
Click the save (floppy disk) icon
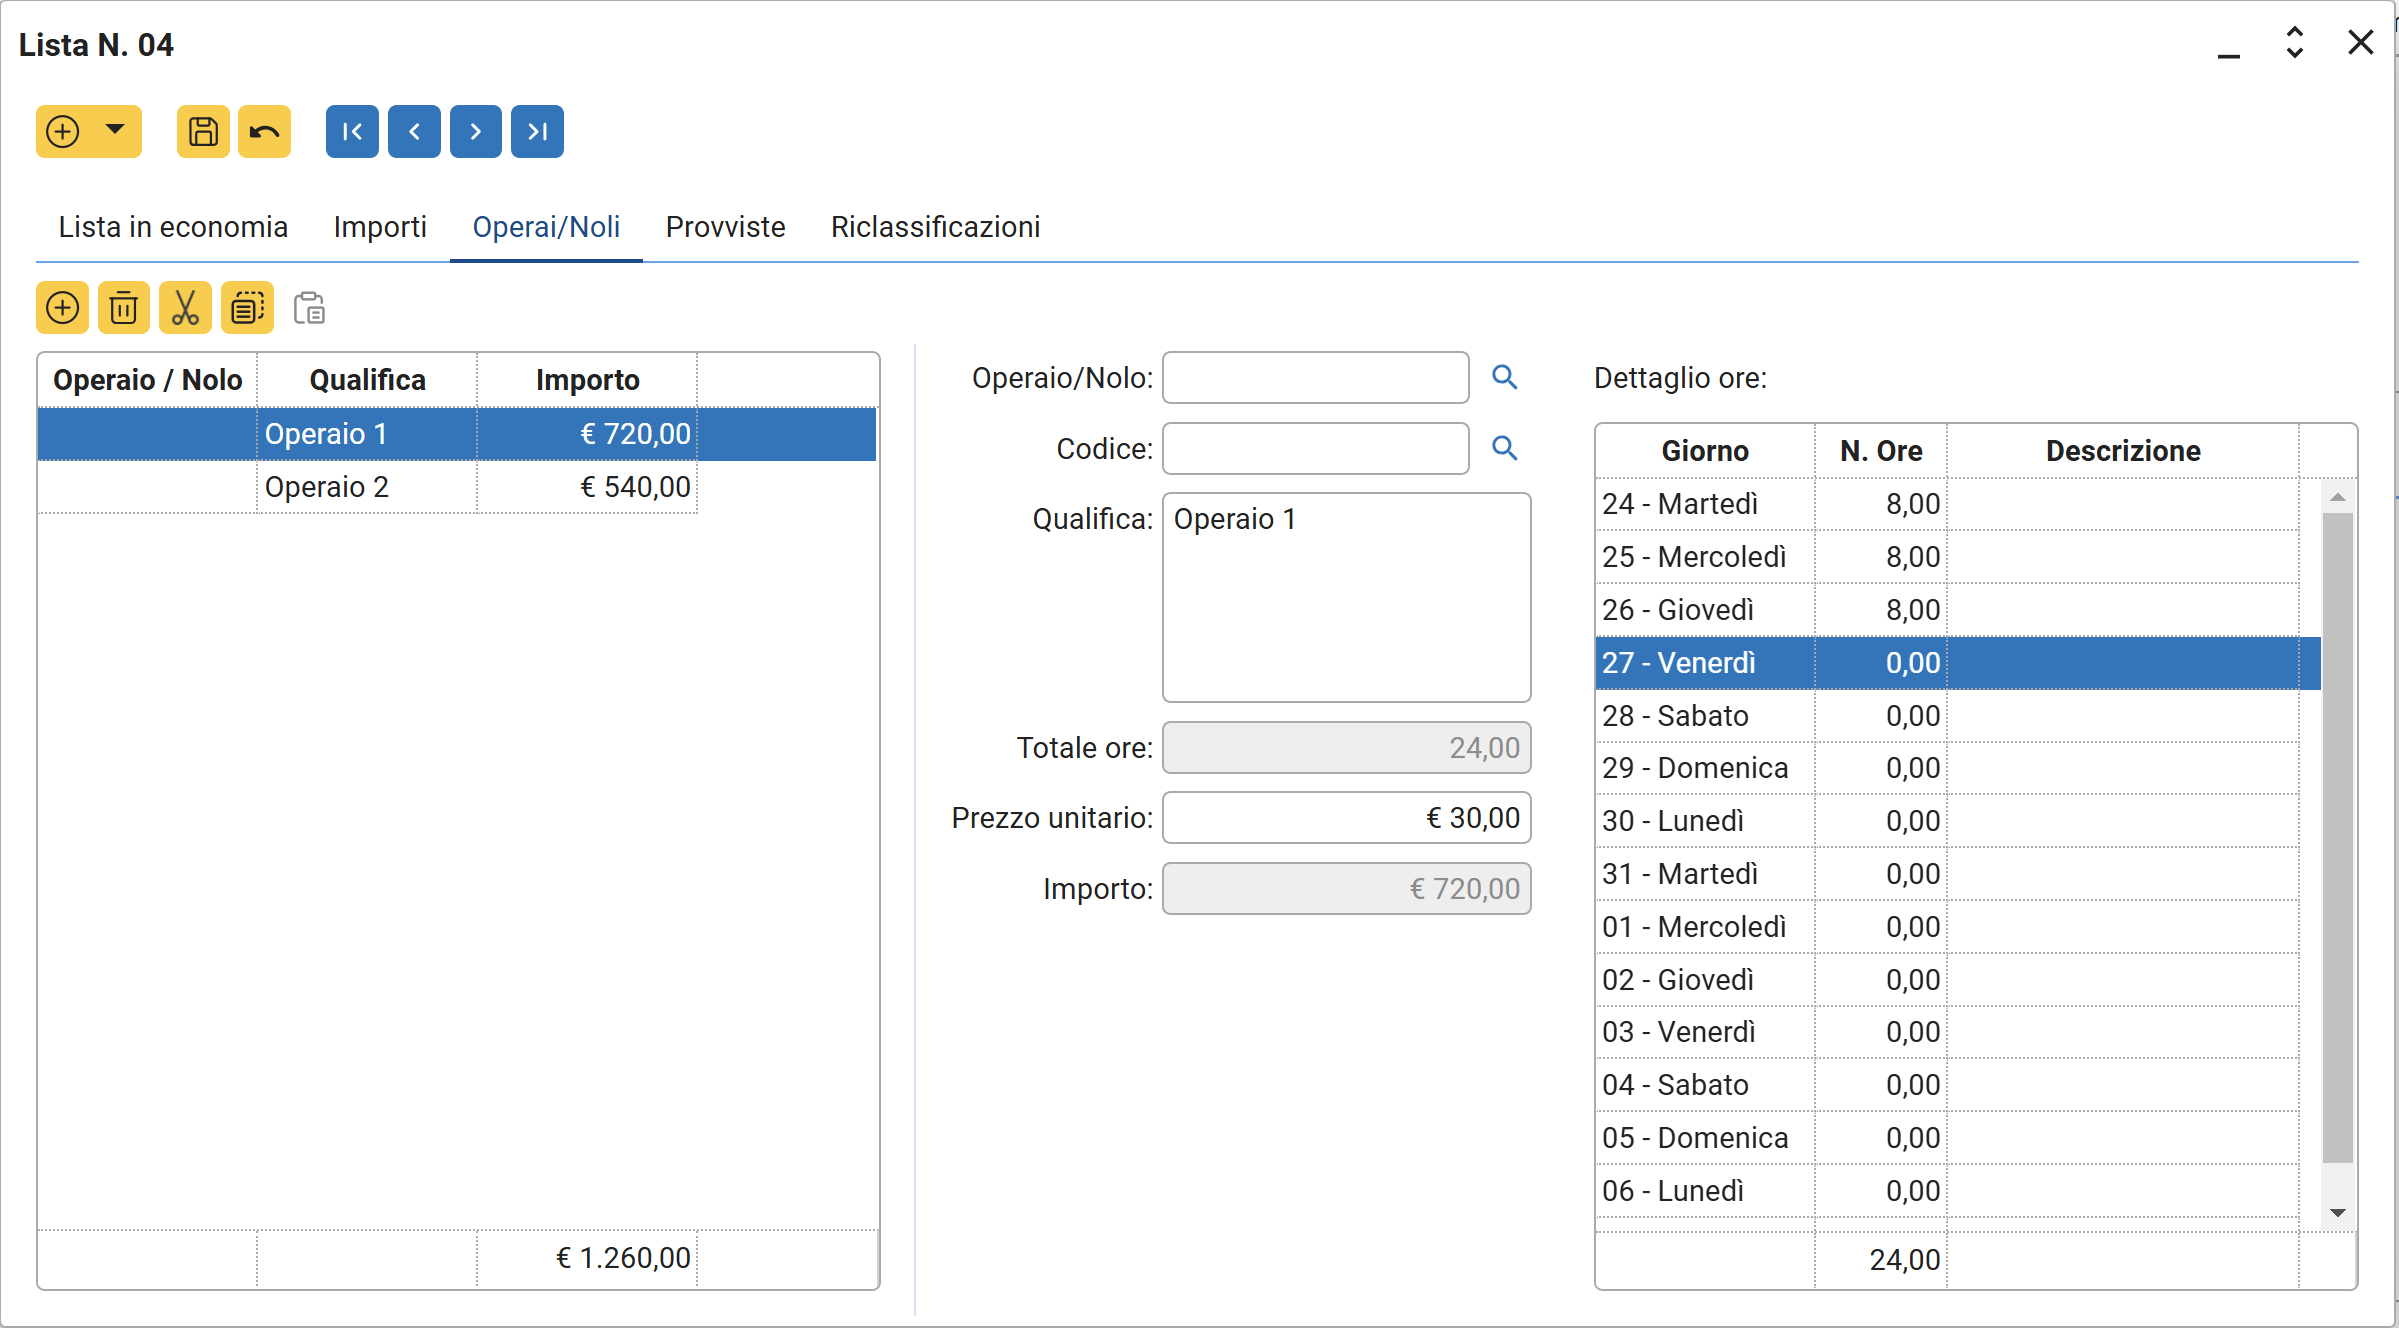click(x=203, y=131)
